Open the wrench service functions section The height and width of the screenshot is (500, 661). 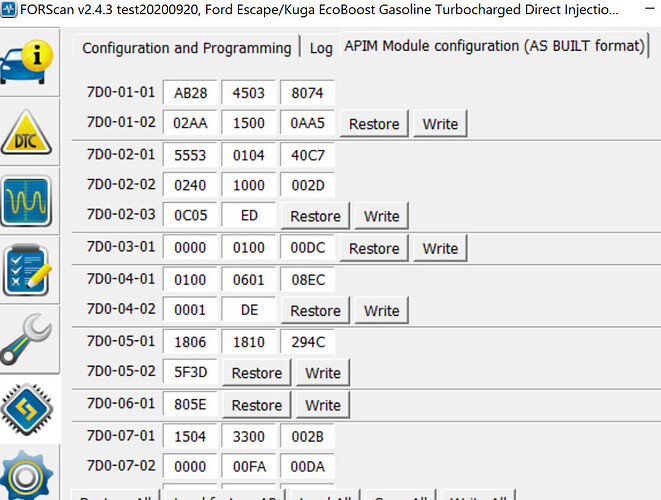coord(26,339)
